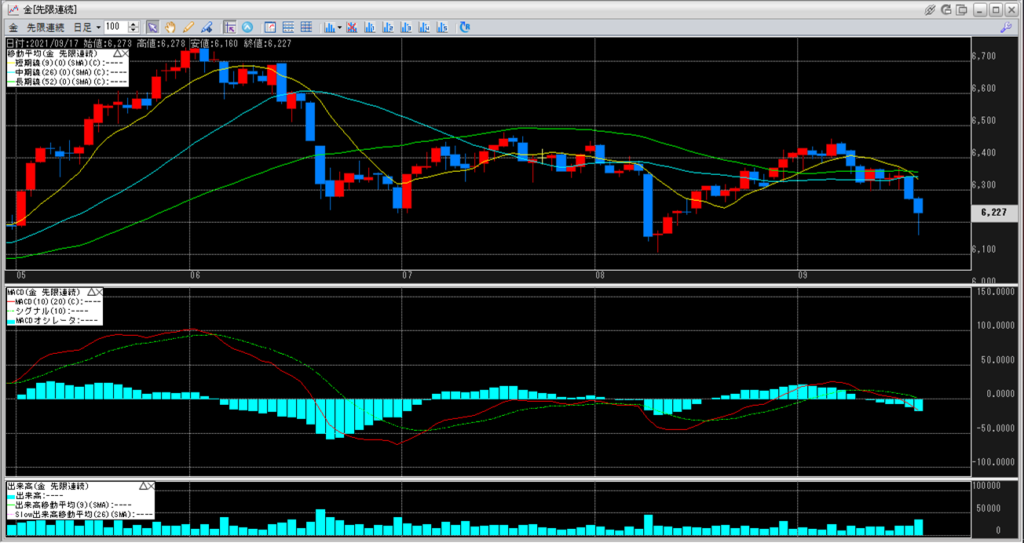Screen dimensions: 1024x543
Task: Close the 出来高 legend with X
Action: pos(151,486)
